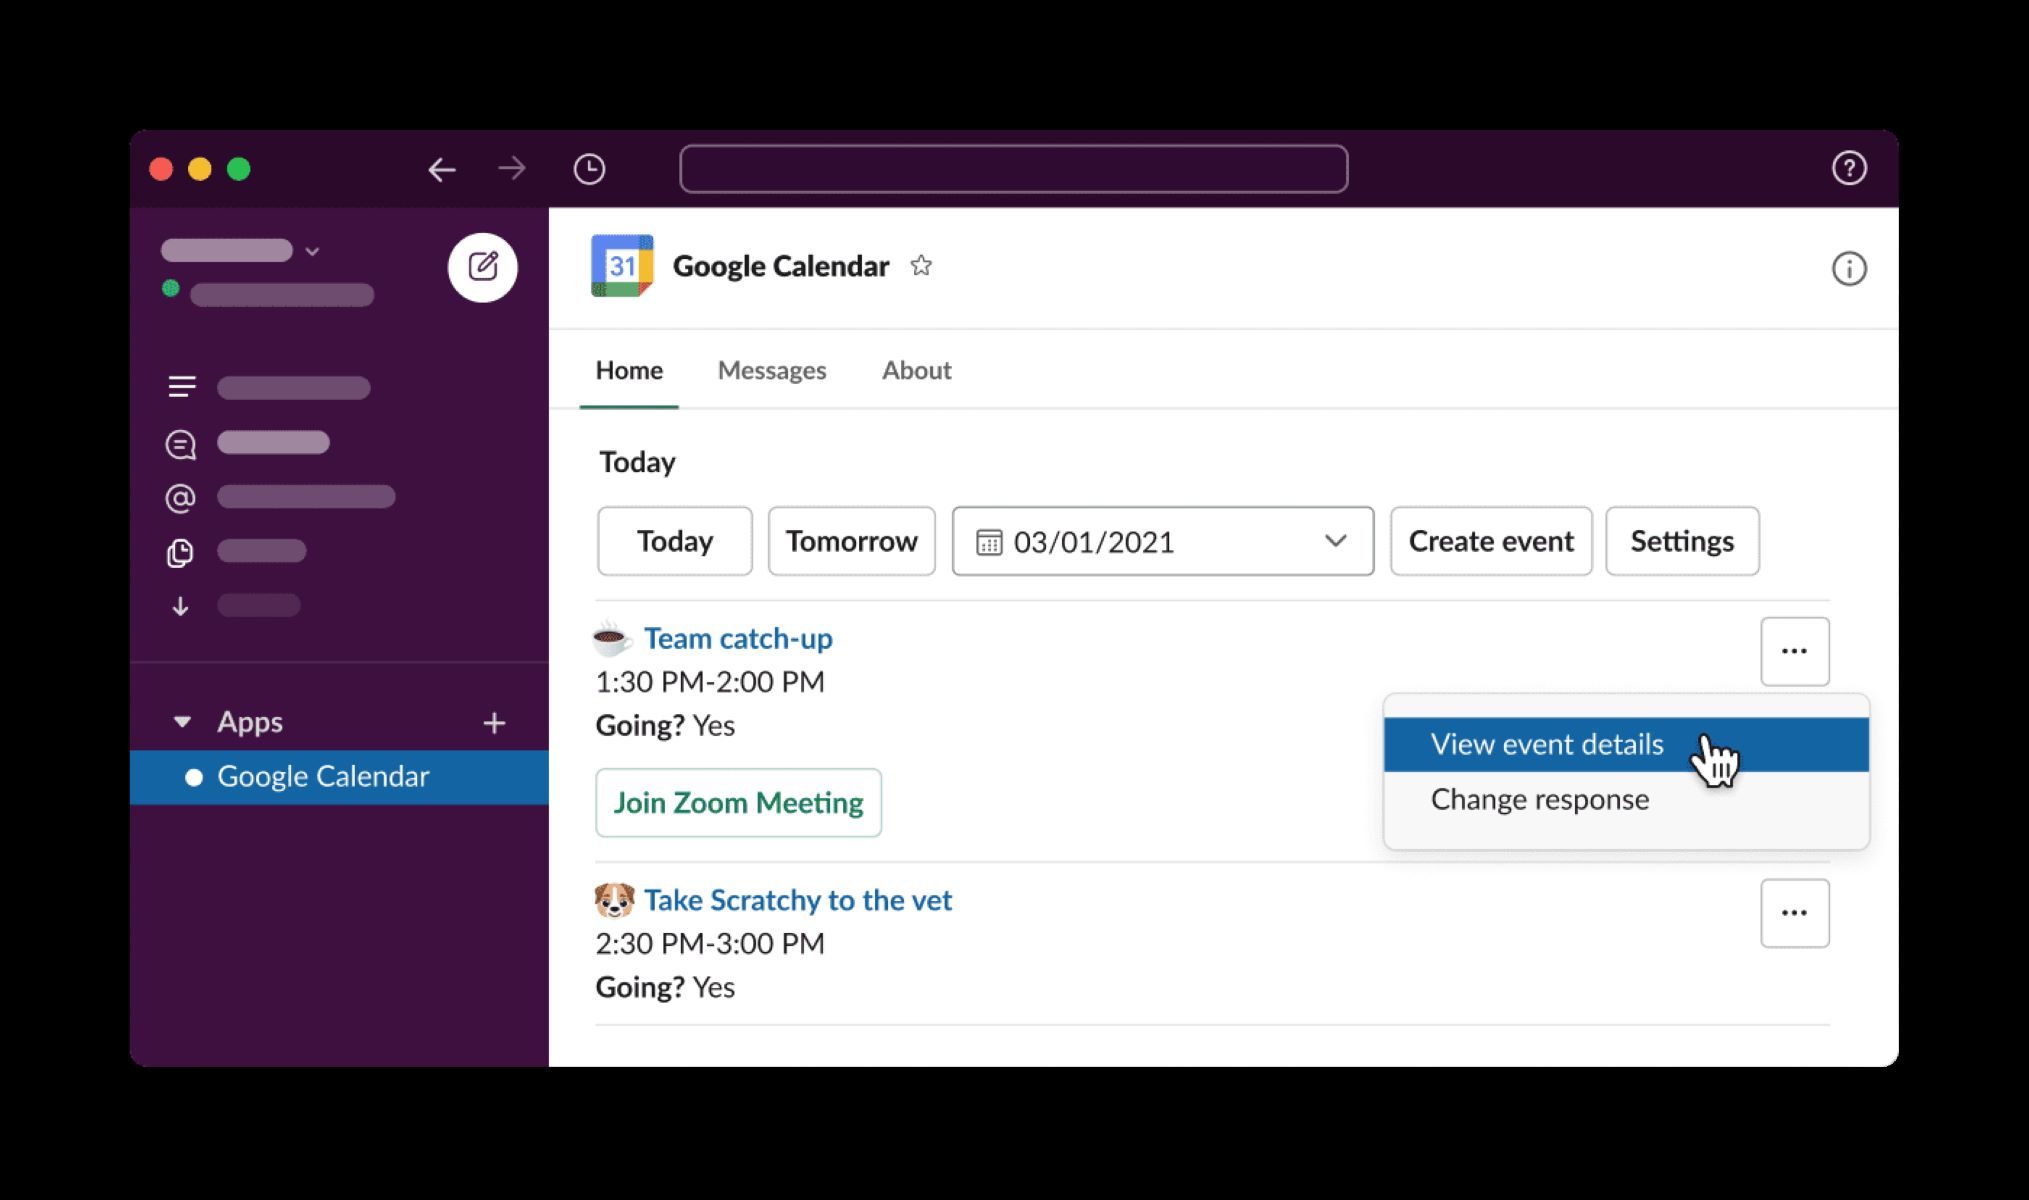Click the Join Zoom Meeting button

click(x=737, y=800)
